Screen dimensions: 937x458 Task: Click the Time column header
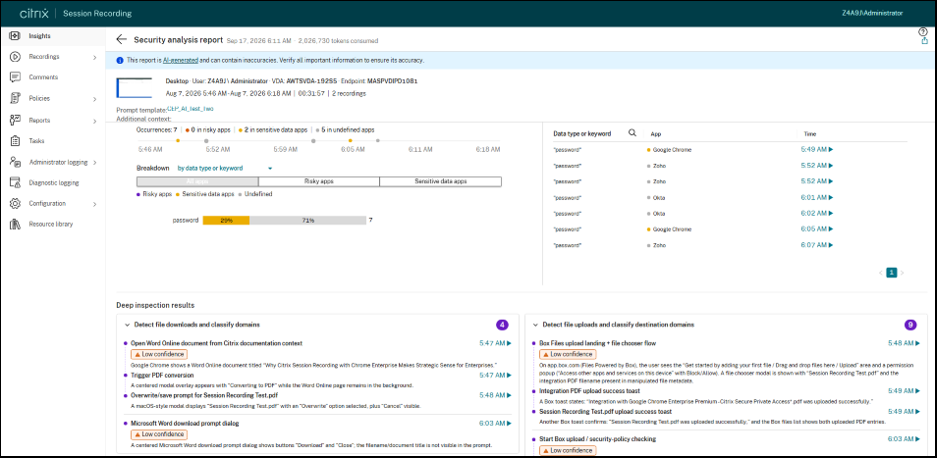pos(810,134)
